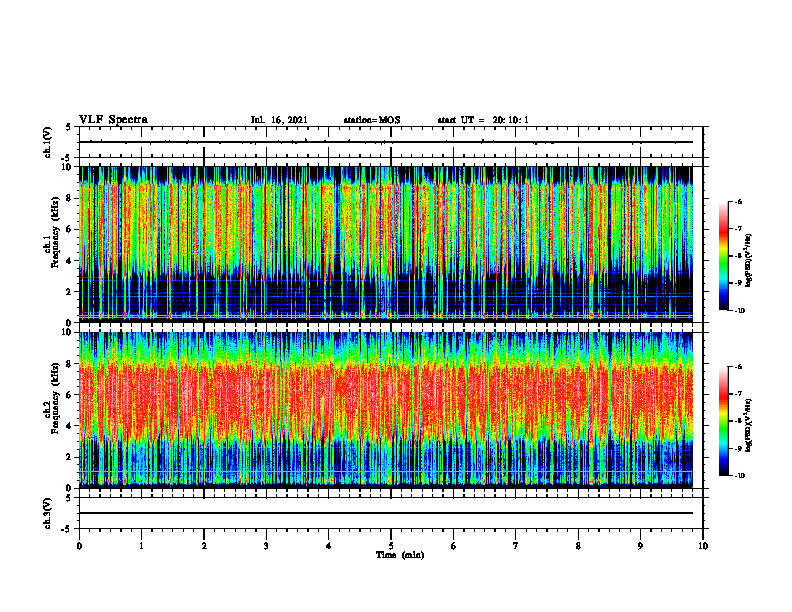Viewport: 792px width, 612px height.
Task: Click the ch.3 voltage waveform strip
Action: (391, 513)
